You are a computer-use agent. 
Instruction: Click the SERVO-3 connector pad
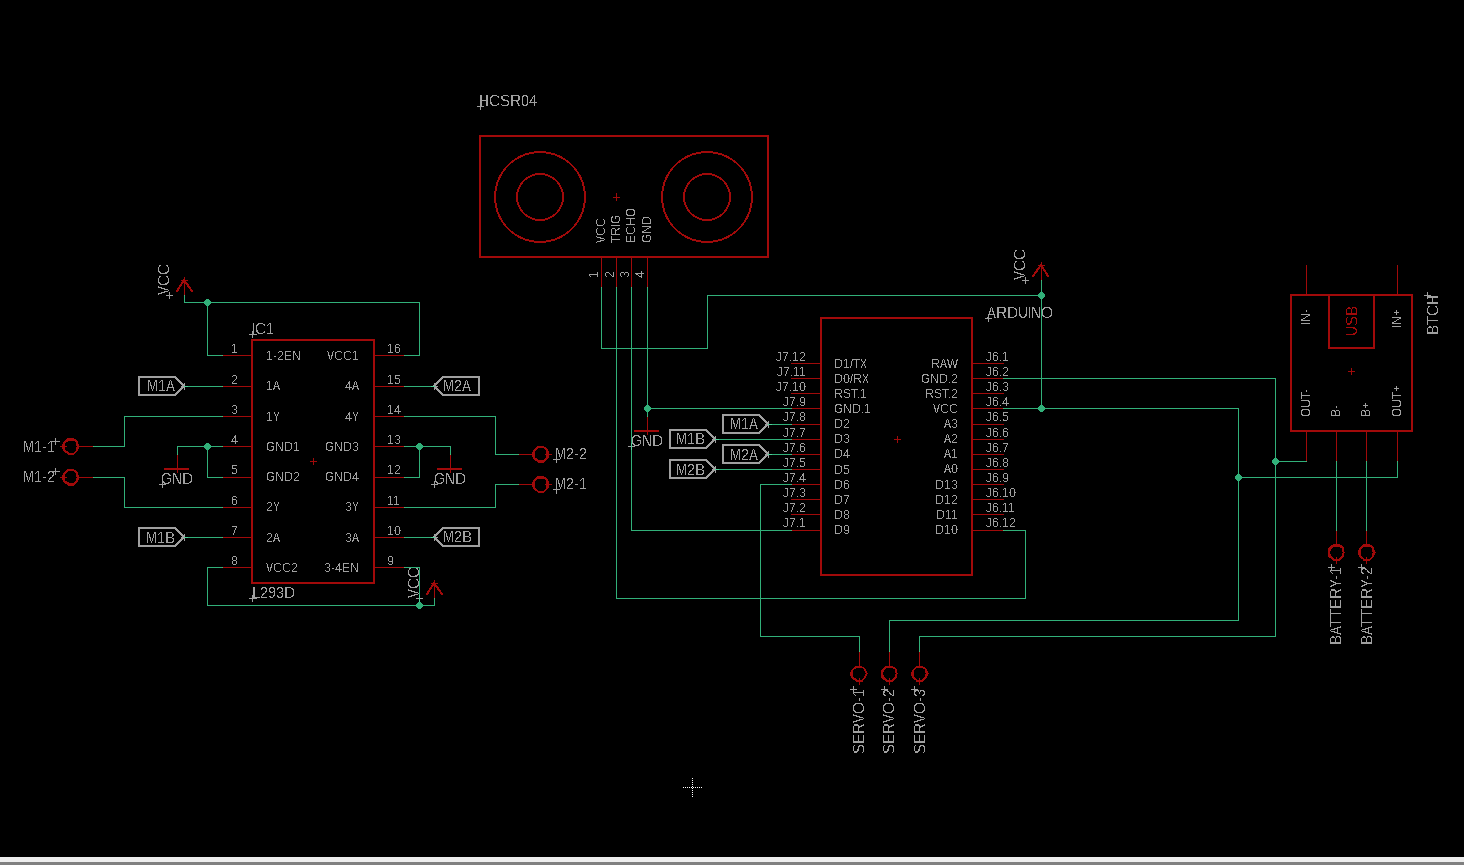coord(920,674)
